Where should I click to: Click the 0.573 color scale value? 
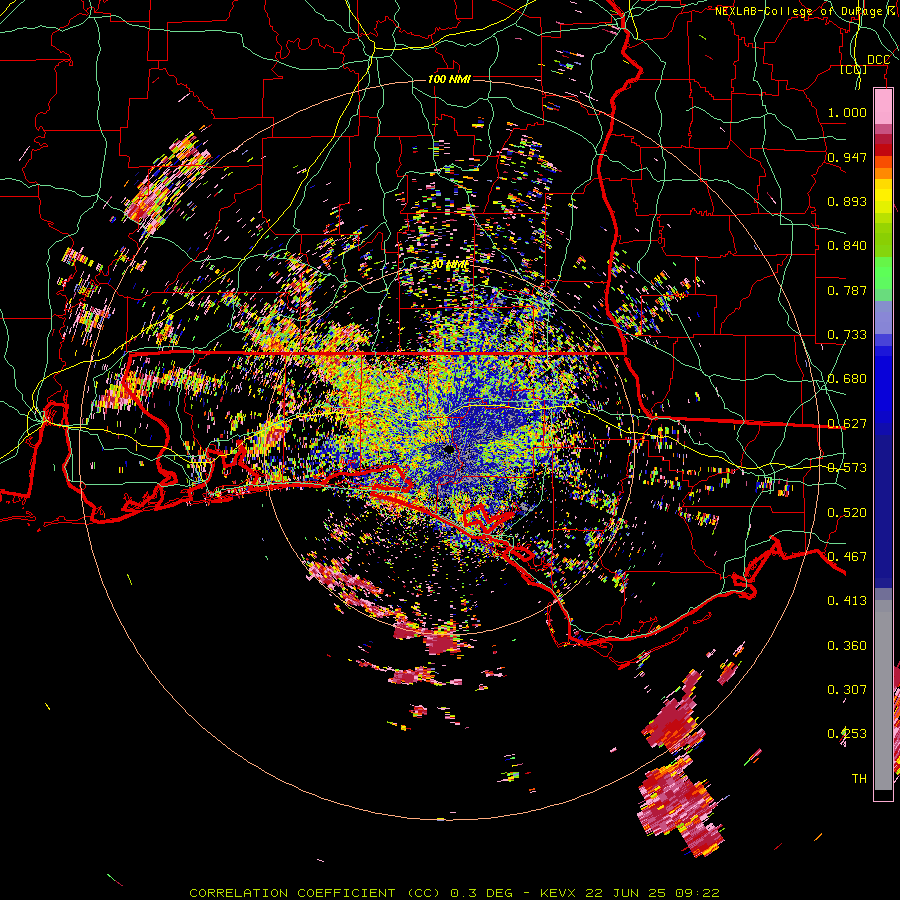pos(847,468)
